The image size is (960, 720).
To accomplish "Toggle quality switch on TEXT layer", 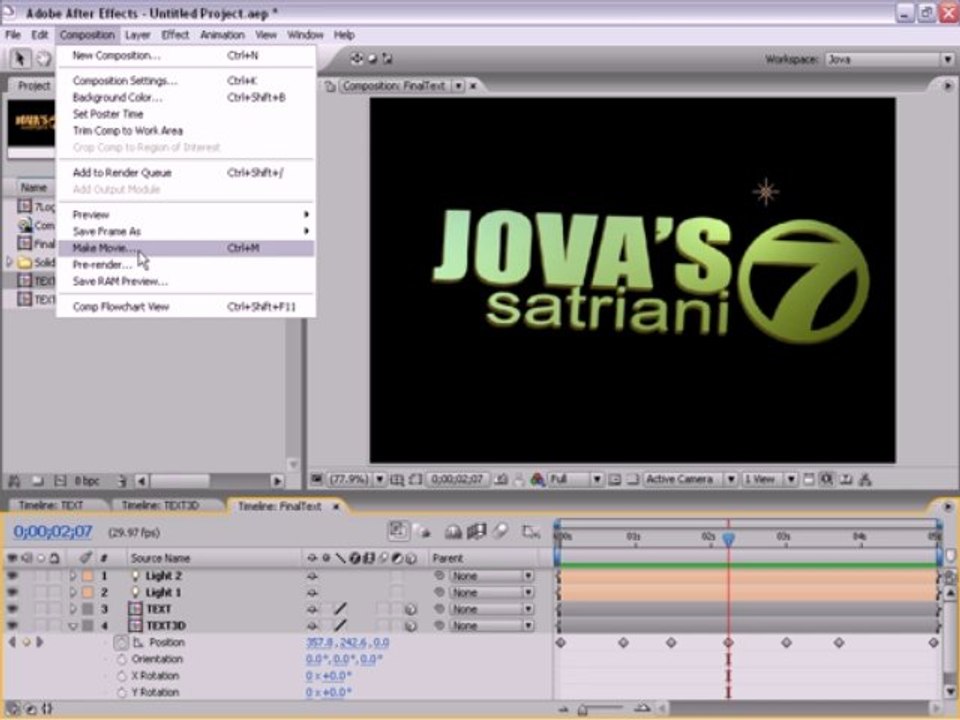I will pos(341,609).
